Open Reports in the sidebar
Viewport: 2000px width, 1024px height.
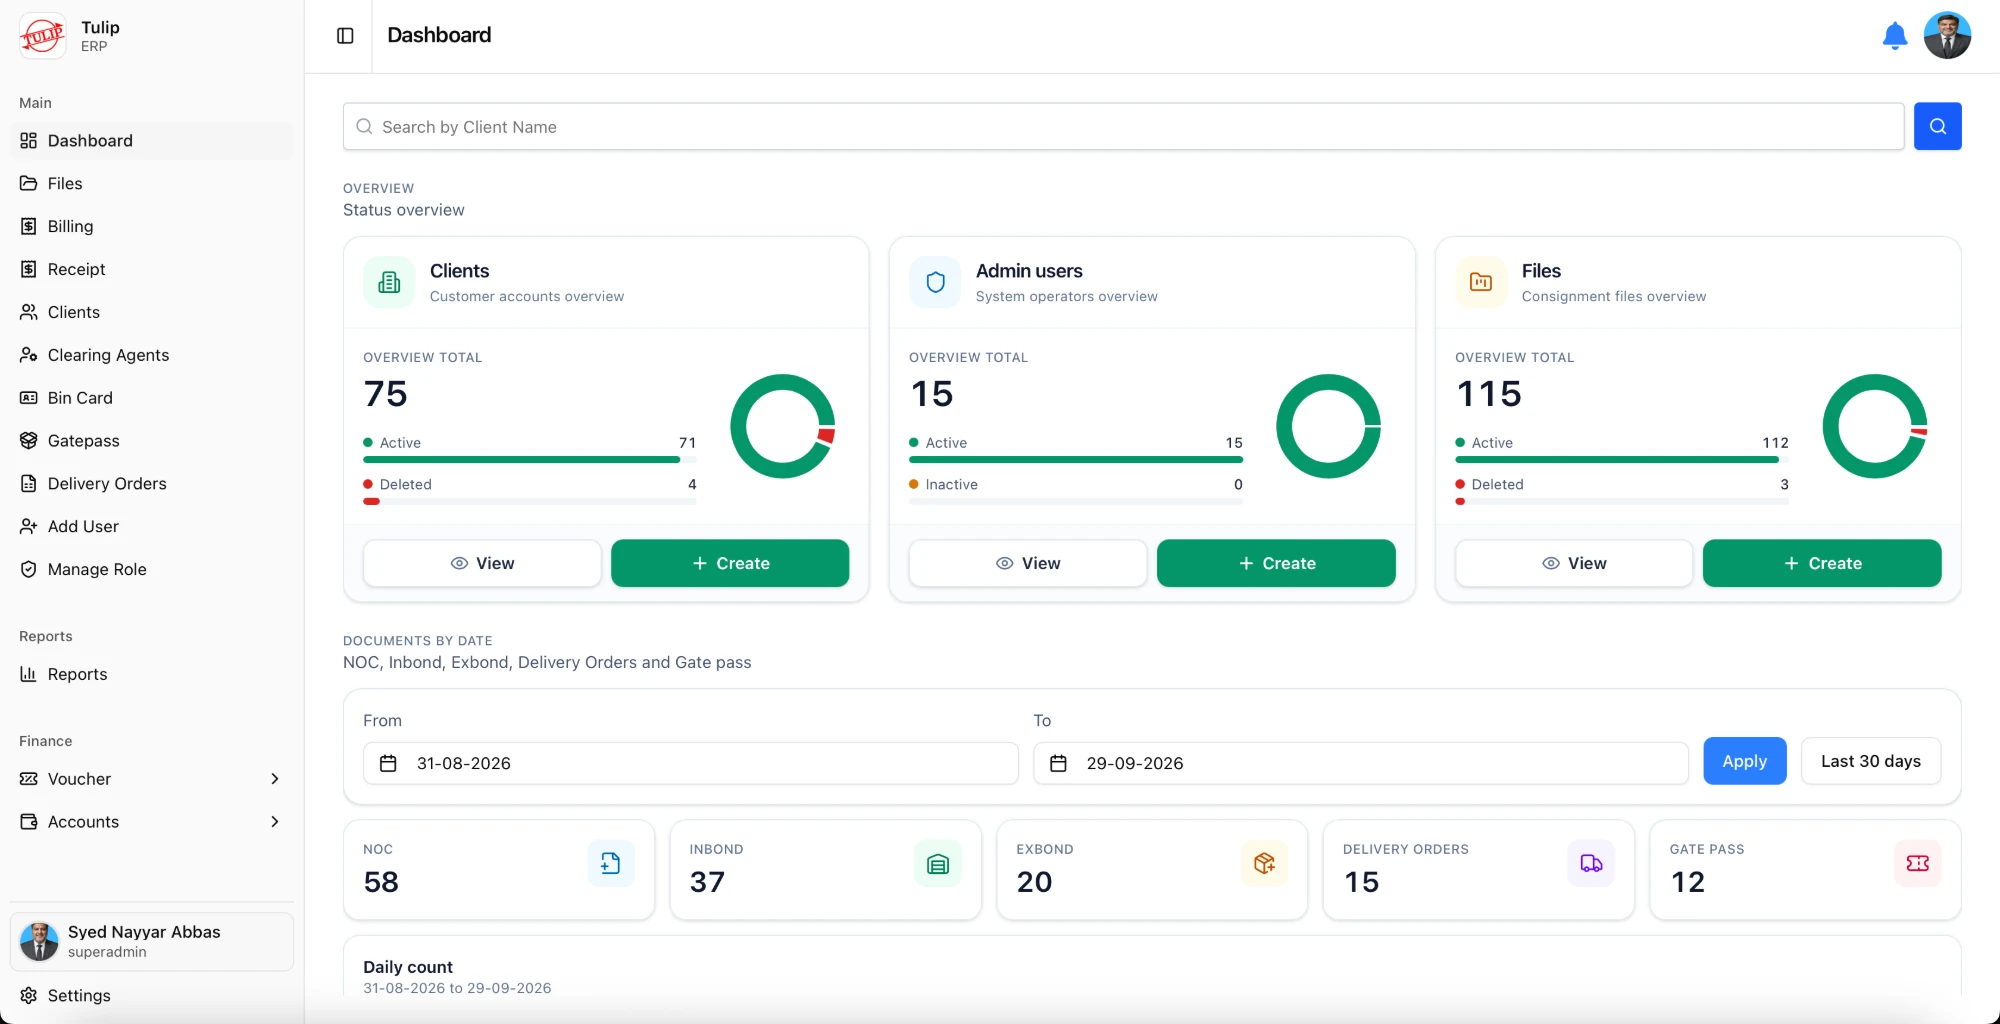[152, 674]
